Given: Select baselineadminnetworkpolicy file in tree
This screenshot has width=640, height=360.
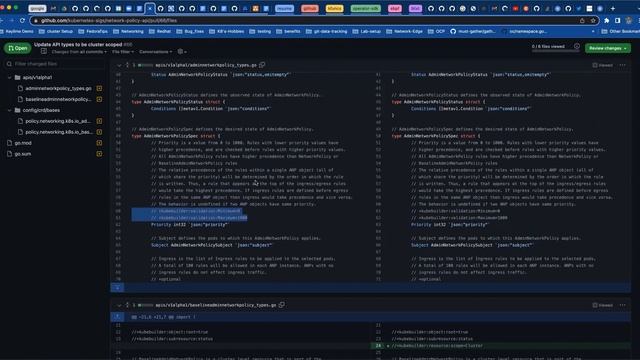Looking at the screenshot, I should tap(58, 99).
